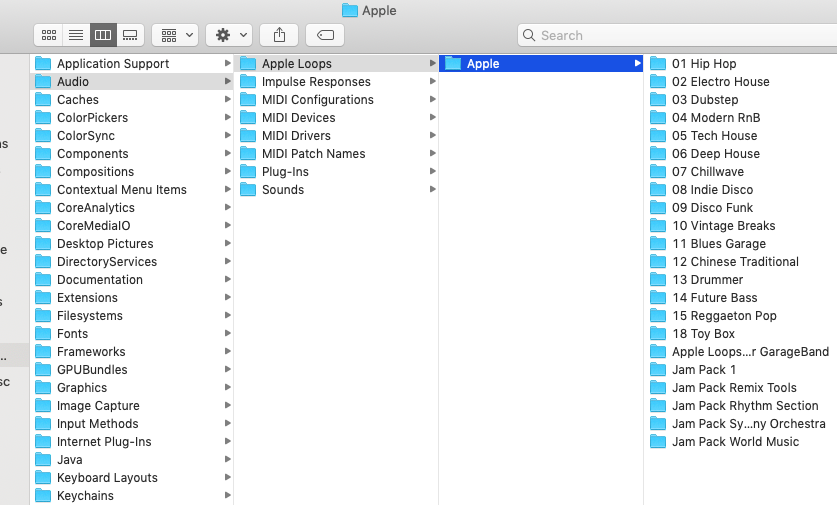Select the 13 Drummer folder icon

(658, 280)
